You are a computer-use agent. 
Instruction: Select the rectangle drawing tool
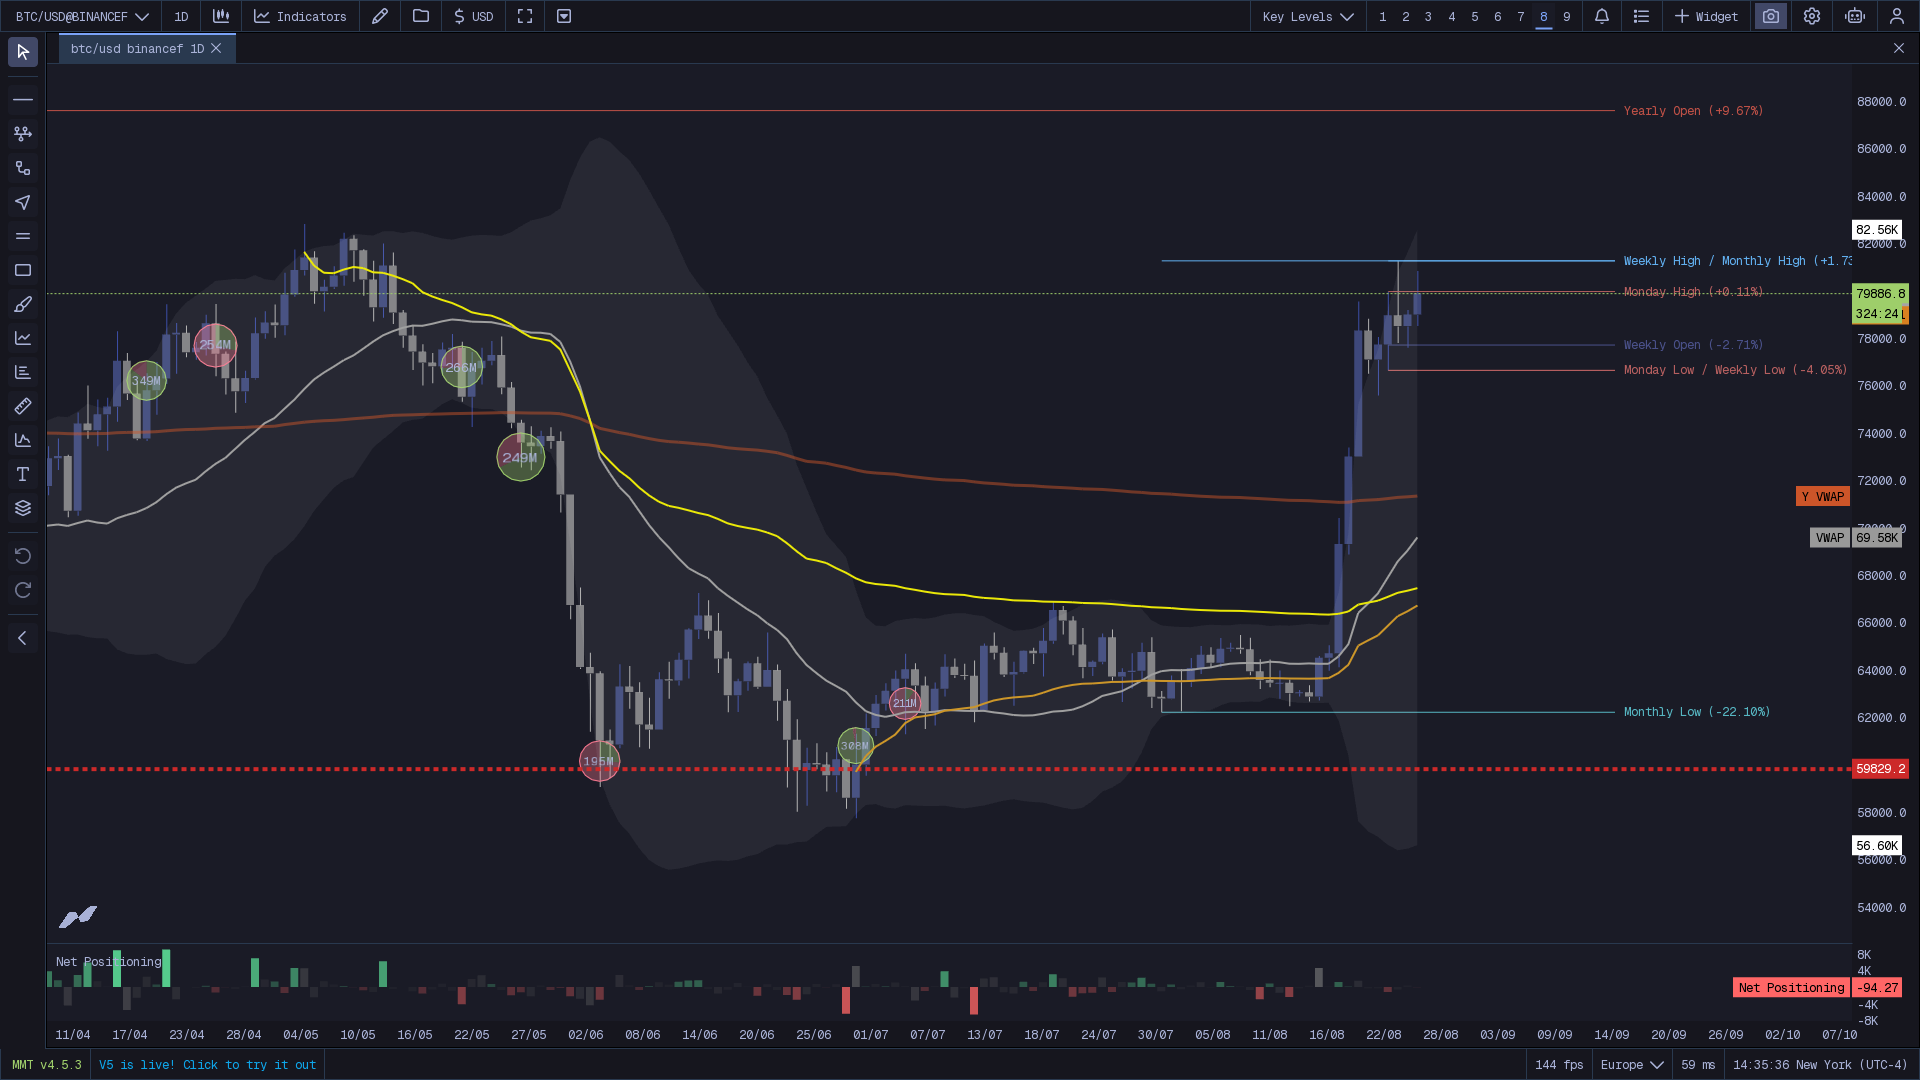[23, 270]
